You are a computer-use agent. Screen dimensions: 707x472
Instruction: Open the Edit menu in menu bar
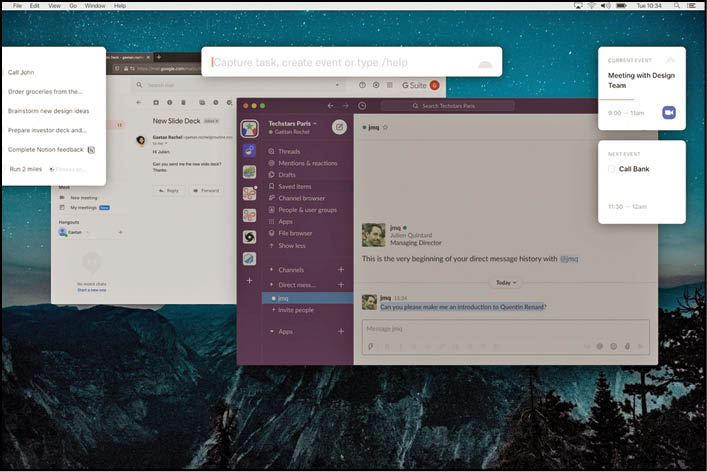[35, 6]
